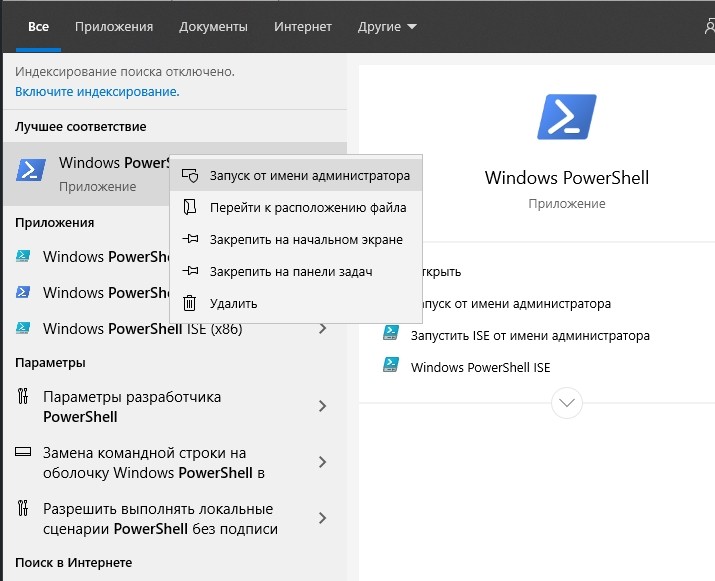Expand the Параметры разработчика PowerShell arrow
The height and width of the screenshot is (581, 715).
pyautogui.click(x=323, y=406)
